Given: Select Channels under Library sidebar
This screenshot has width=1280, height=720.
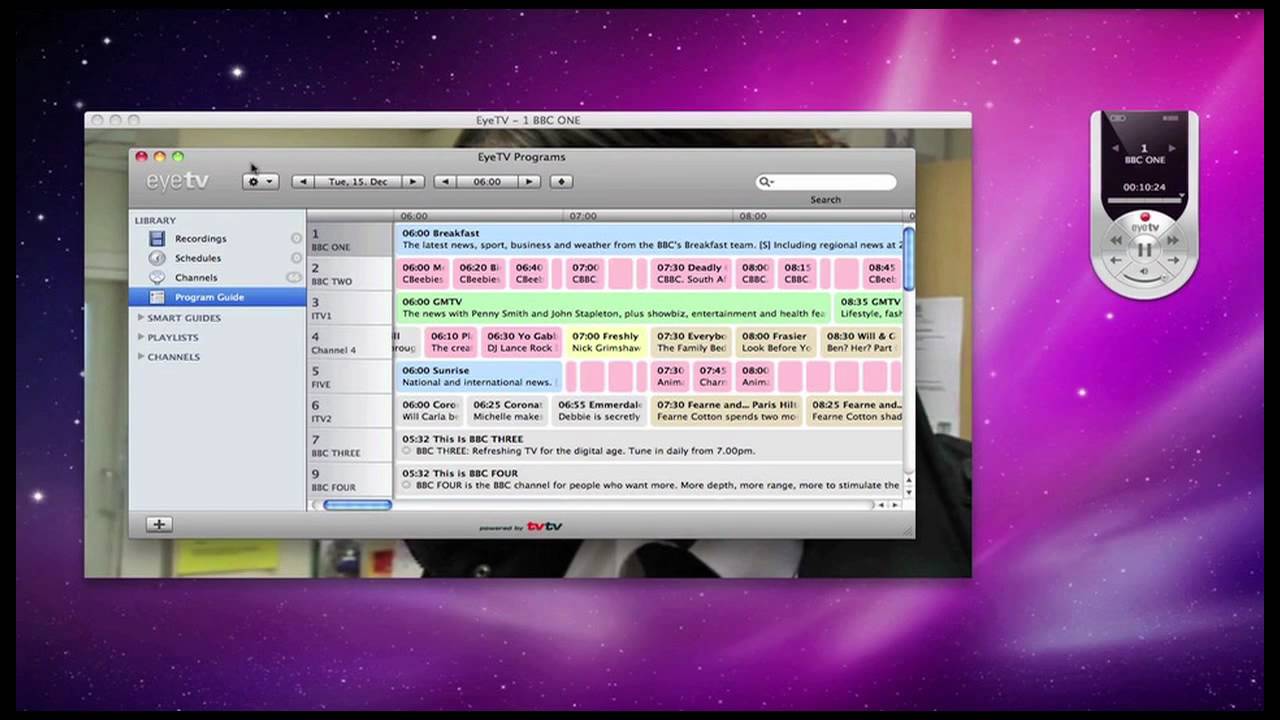Looking at the screenshot, I should [x=217, y=278].
